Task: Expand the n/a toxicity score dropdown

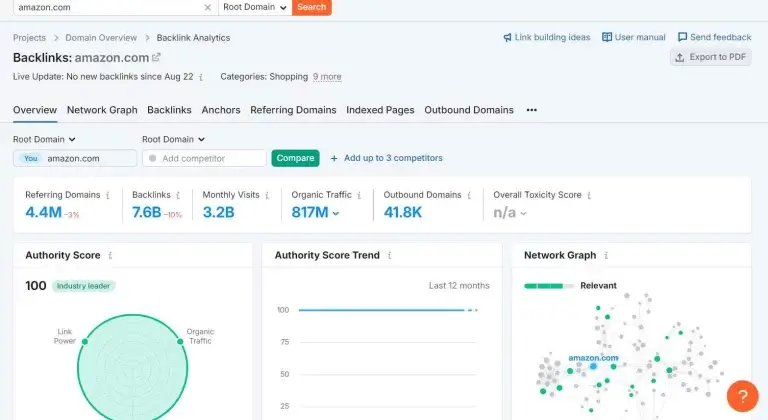Action: [x=524, y=213]
